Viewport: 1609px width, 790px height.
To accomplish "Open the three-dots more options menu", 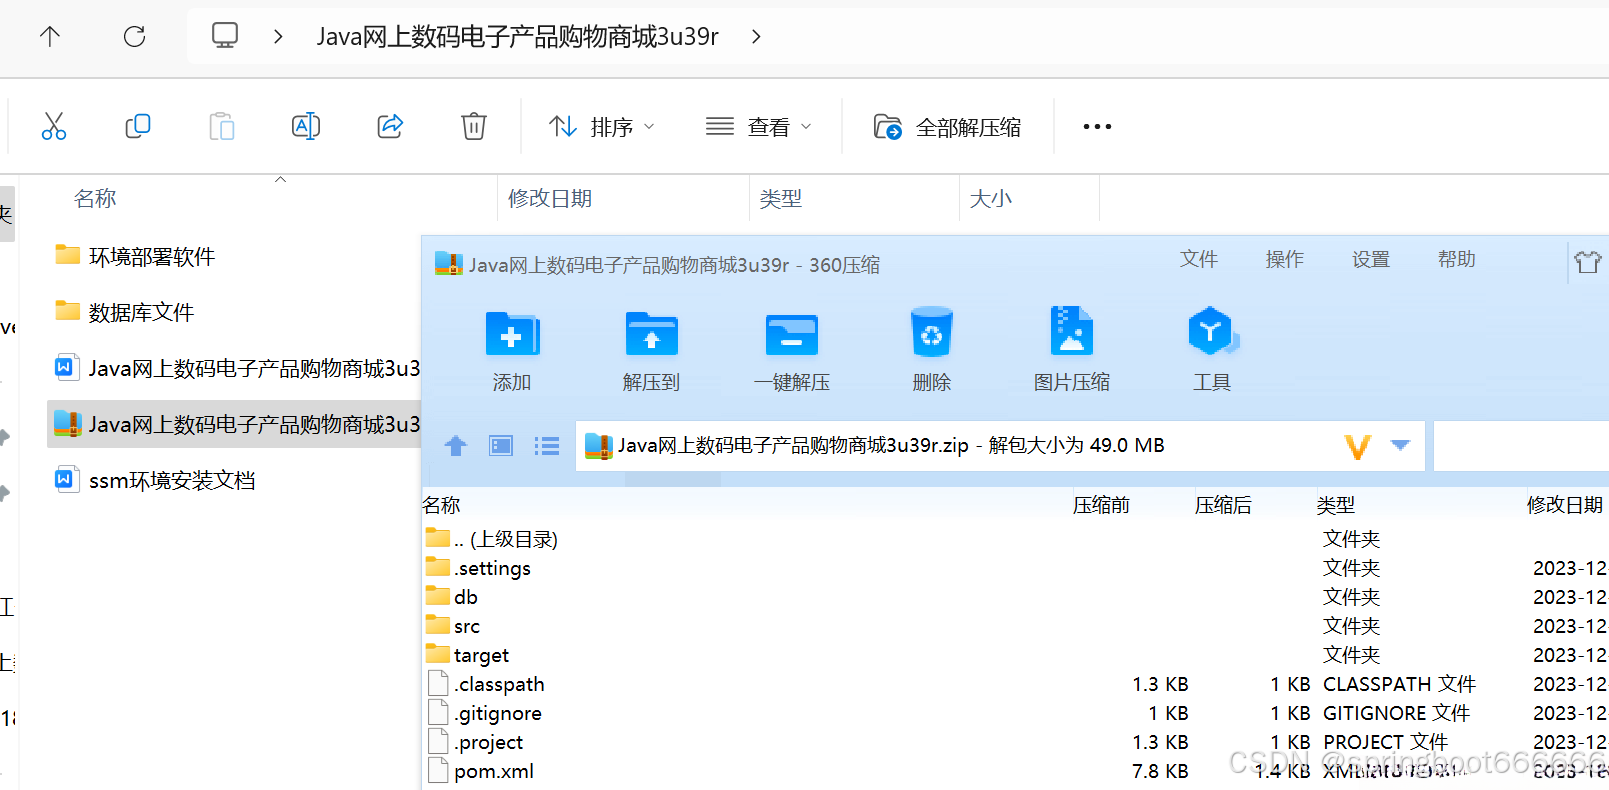I will (1097, 127).
